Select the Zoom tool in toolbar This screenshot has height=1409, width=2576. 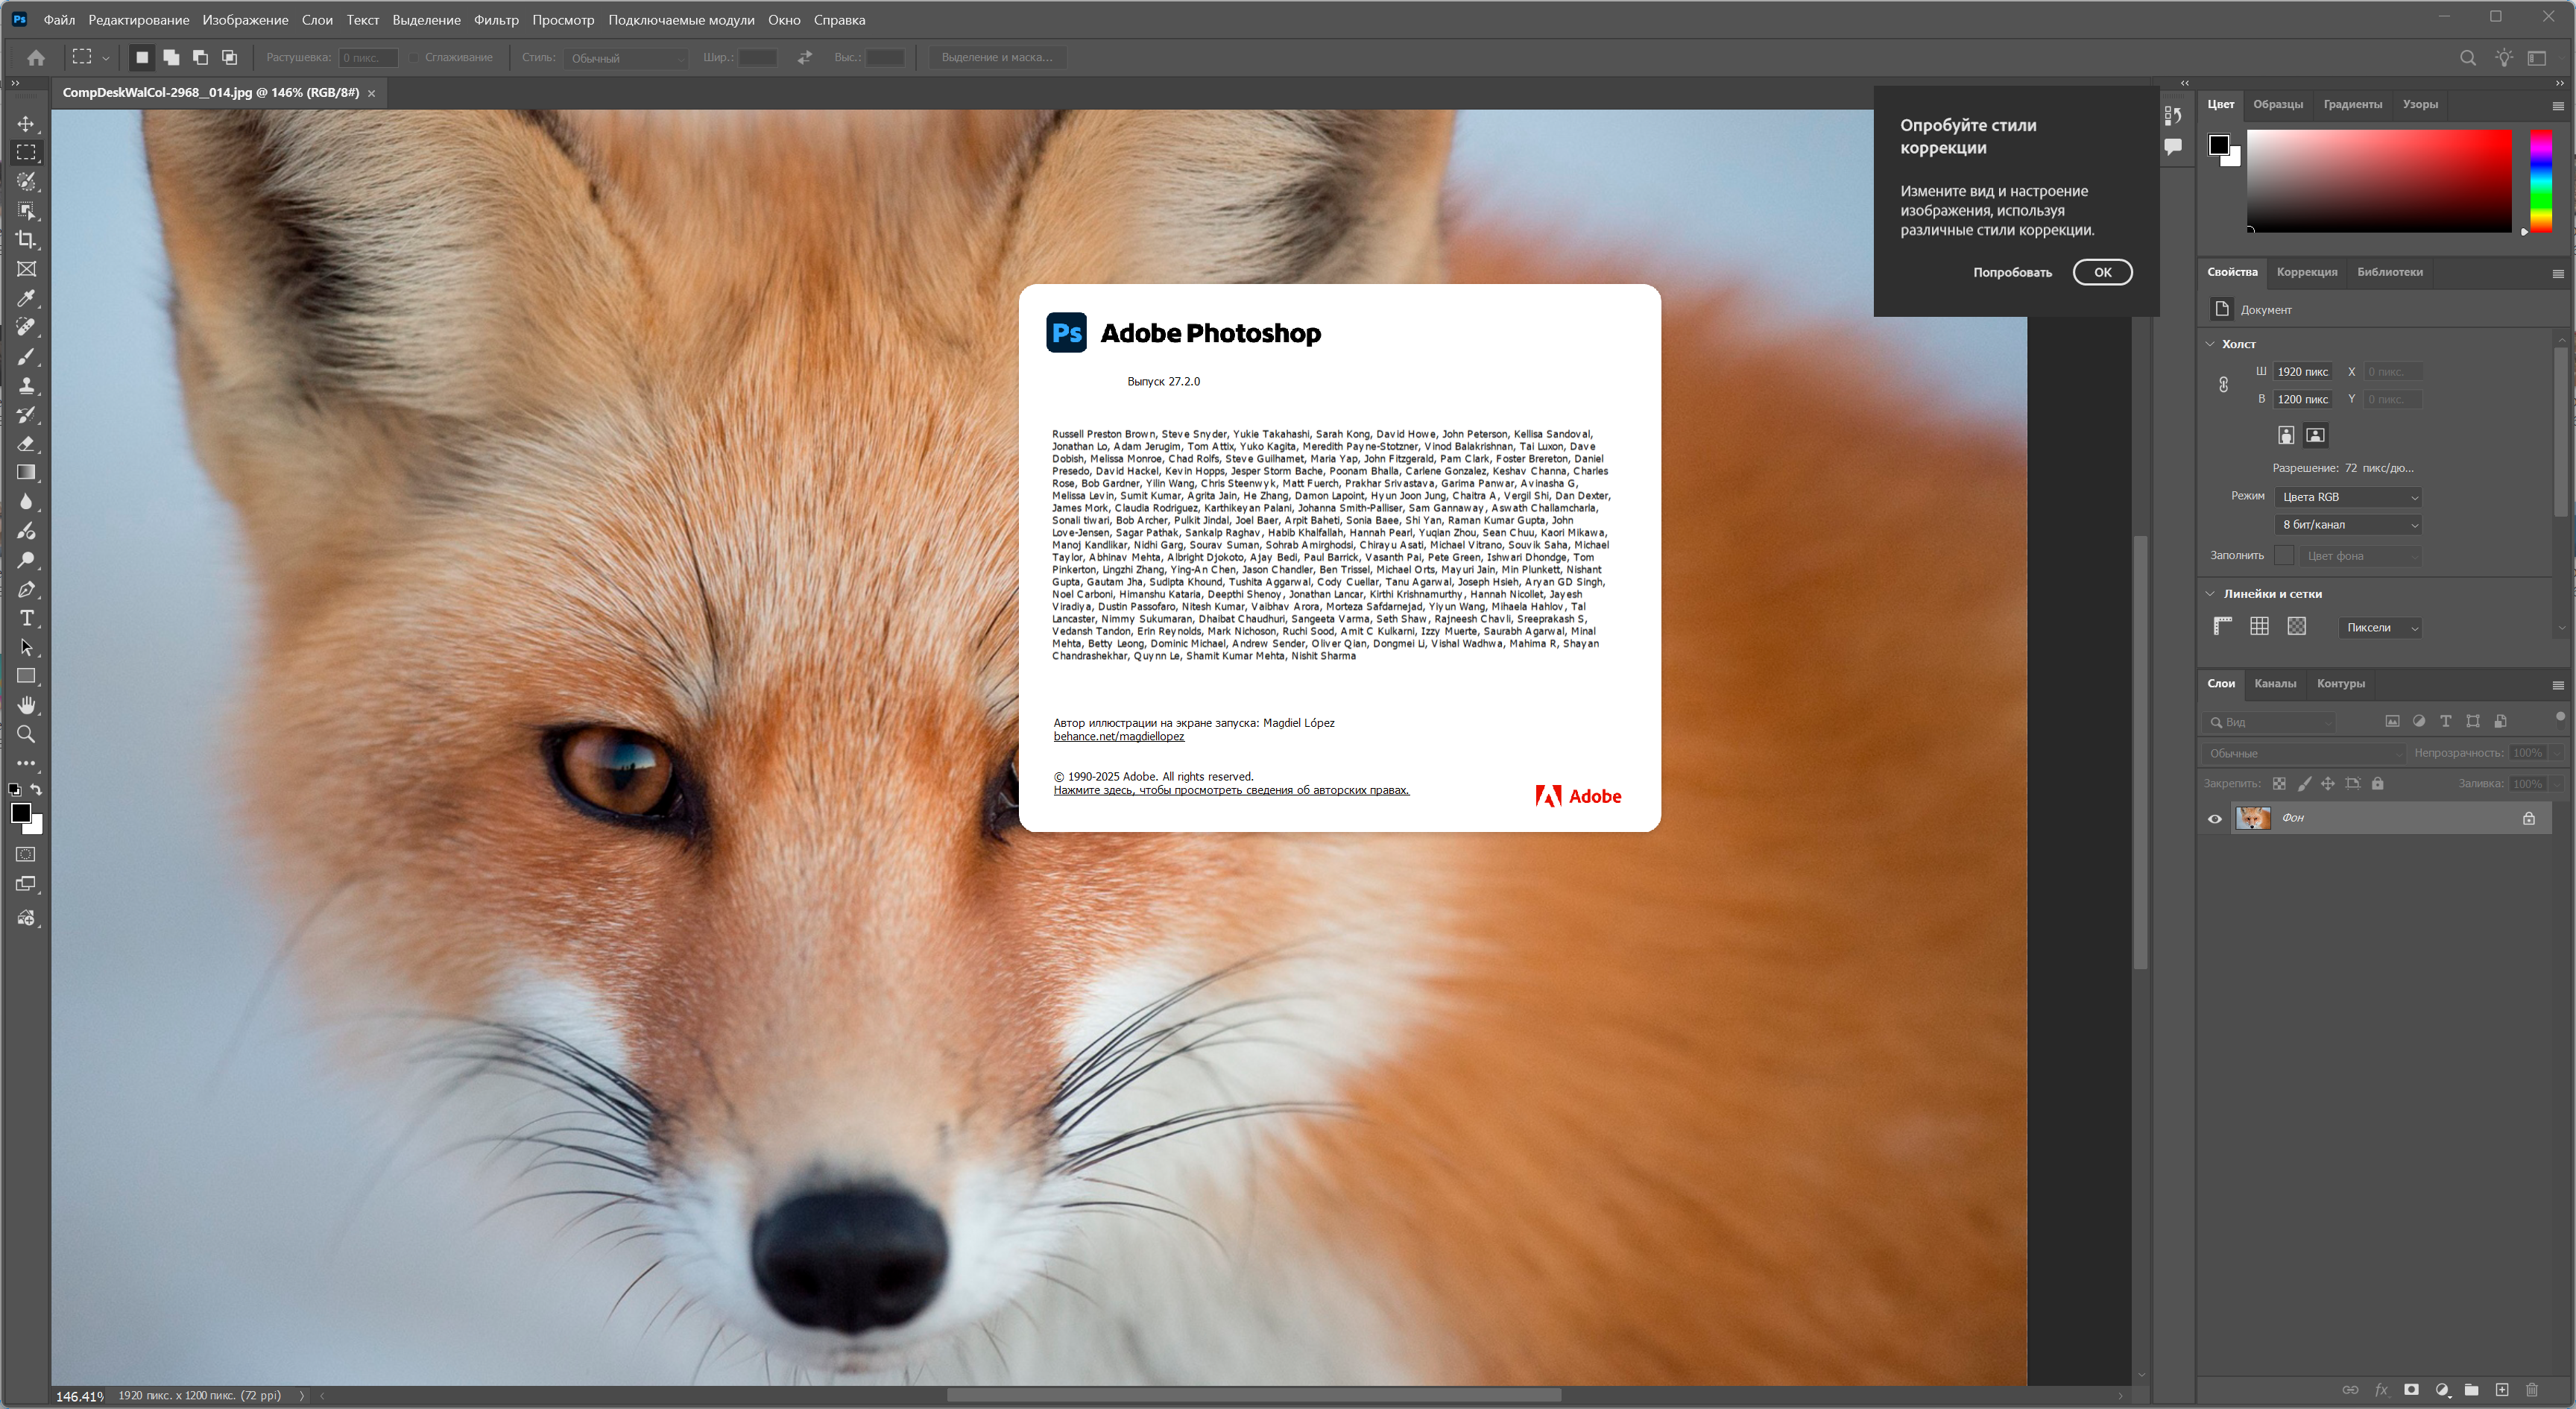pos(26,734)
